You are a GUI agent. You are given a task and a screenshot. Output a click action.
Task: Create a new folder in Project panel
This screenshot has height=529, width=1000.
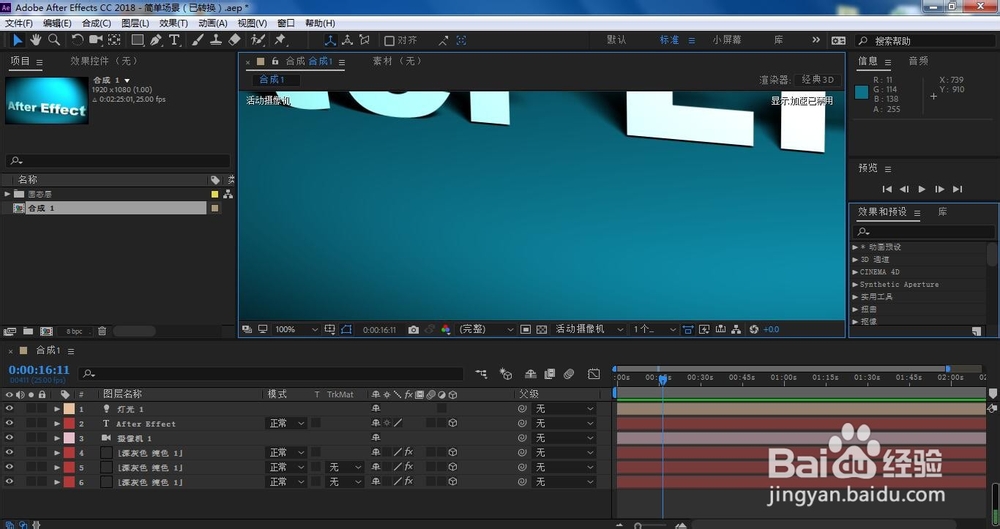click(28, 331)
